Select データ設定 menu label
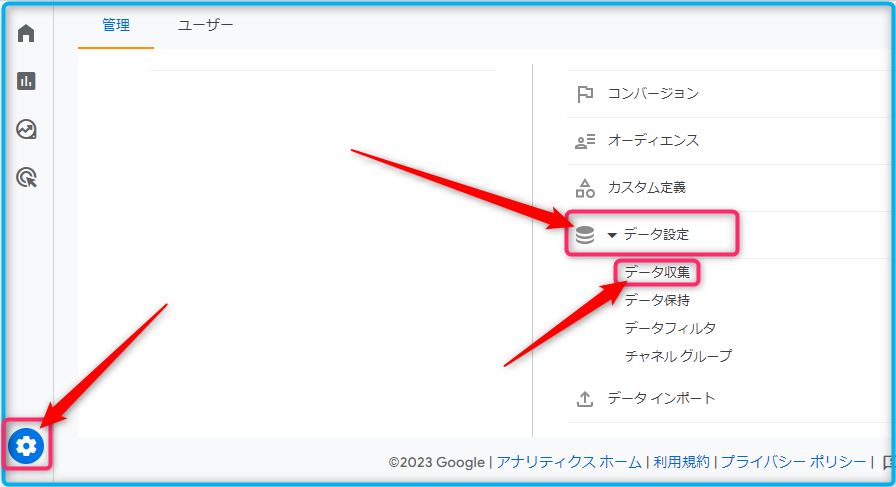 click(656, 234)
